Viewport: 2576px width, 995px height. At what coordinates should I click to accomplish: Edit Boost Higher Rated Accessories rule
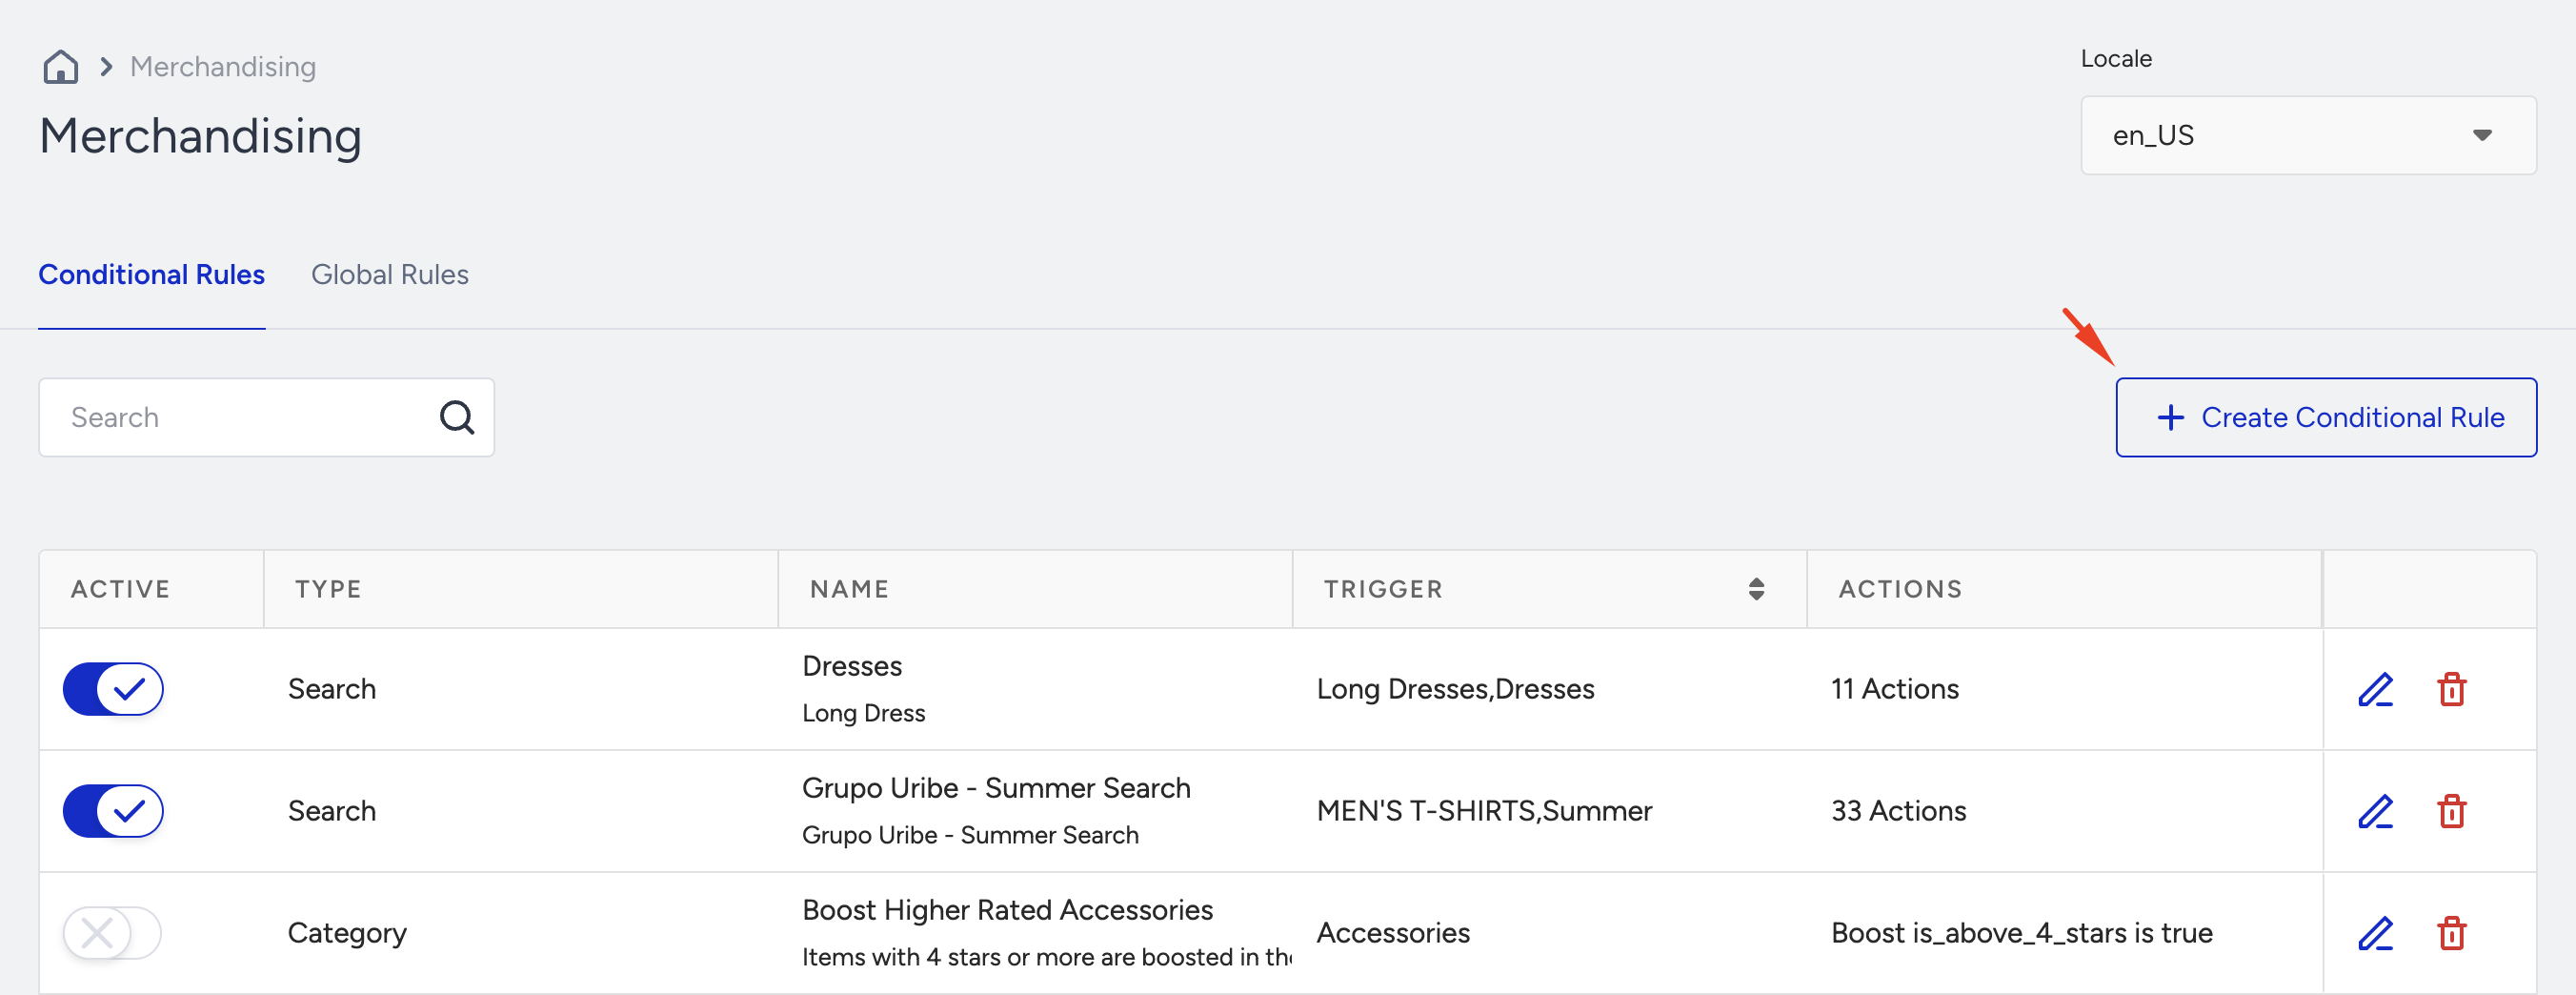tap(2375, 933)
